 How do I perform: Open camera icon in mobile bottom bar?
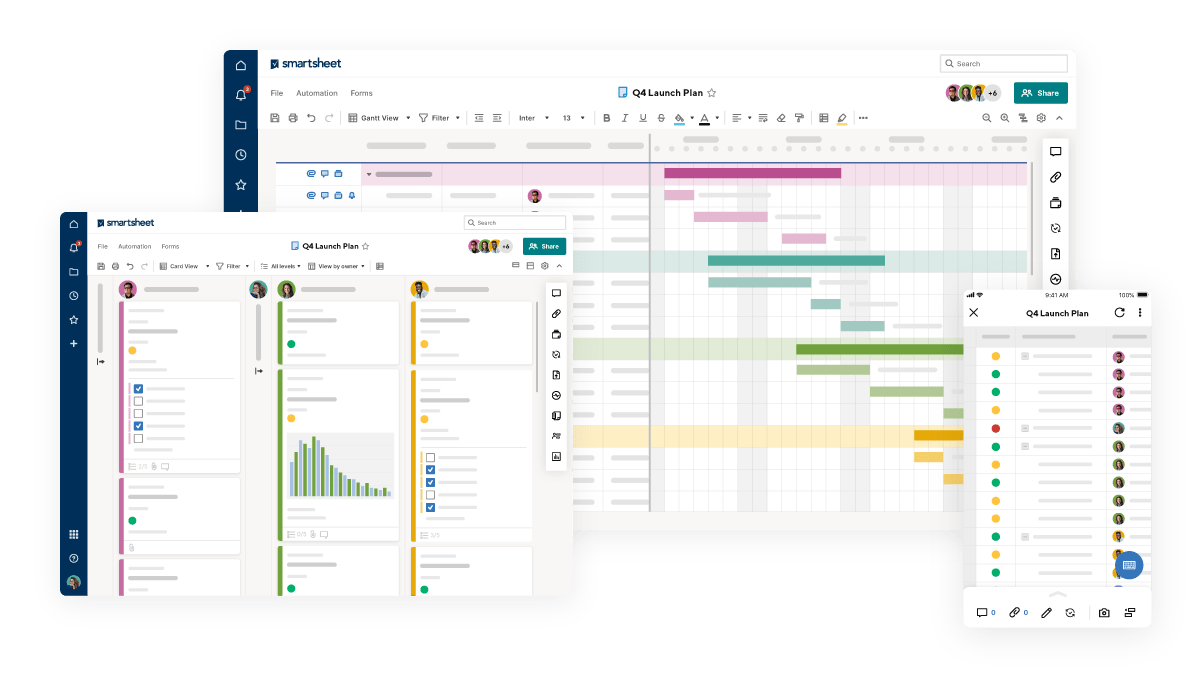(1104, 612)
